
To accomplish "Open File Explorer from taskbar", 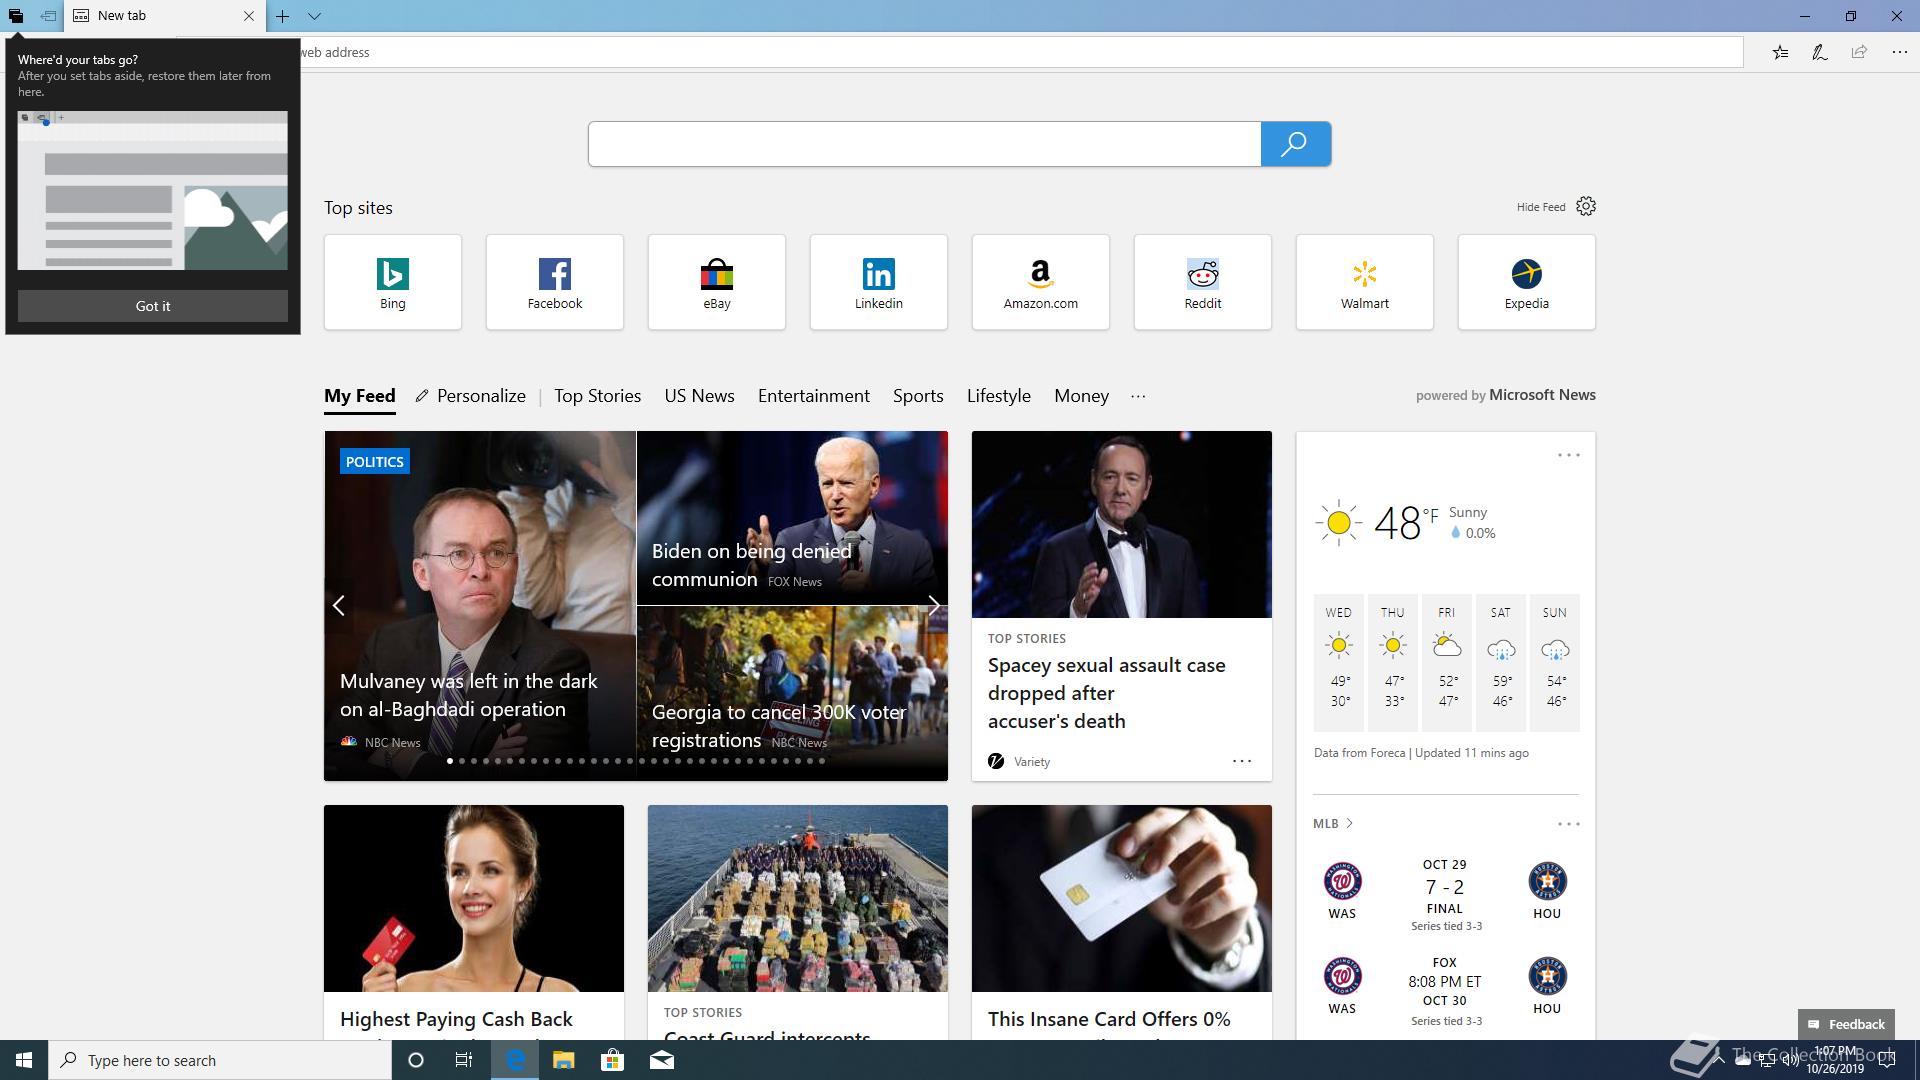I will [x=564, y=1060].
